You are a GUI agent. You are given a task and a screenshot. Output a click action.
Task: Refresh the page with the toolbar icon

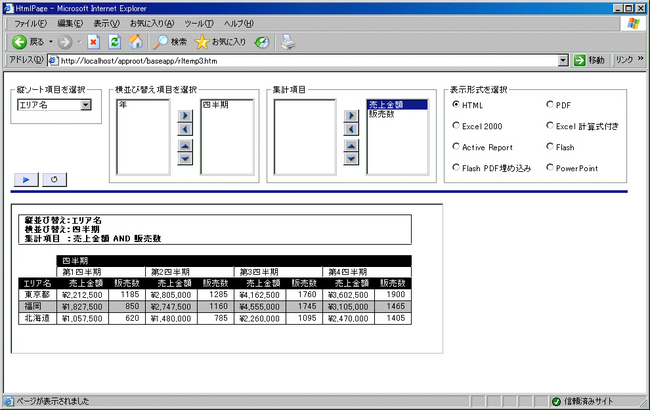[114, 42]
